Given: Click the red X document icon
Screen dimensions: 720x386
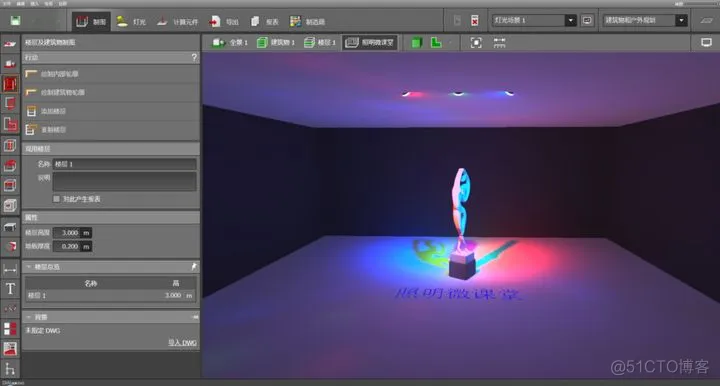Looking at the screenshot, I should point(475,21).
